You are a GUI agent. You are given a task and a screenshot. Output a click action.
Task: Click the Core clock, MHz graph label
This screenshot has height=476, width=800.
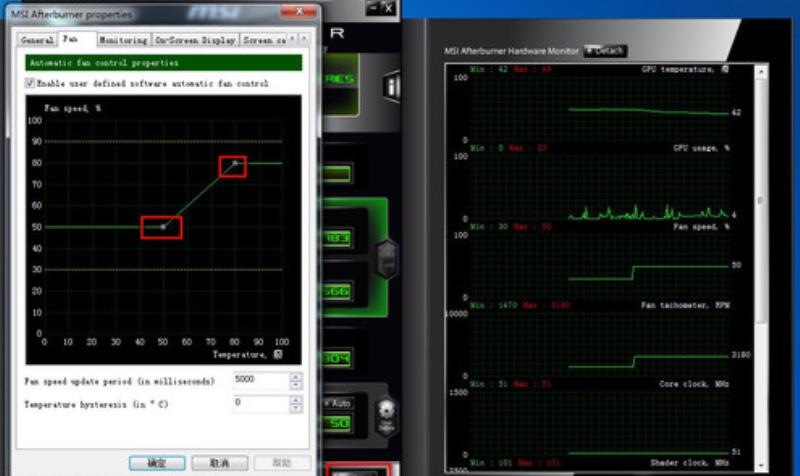(694, 384)
